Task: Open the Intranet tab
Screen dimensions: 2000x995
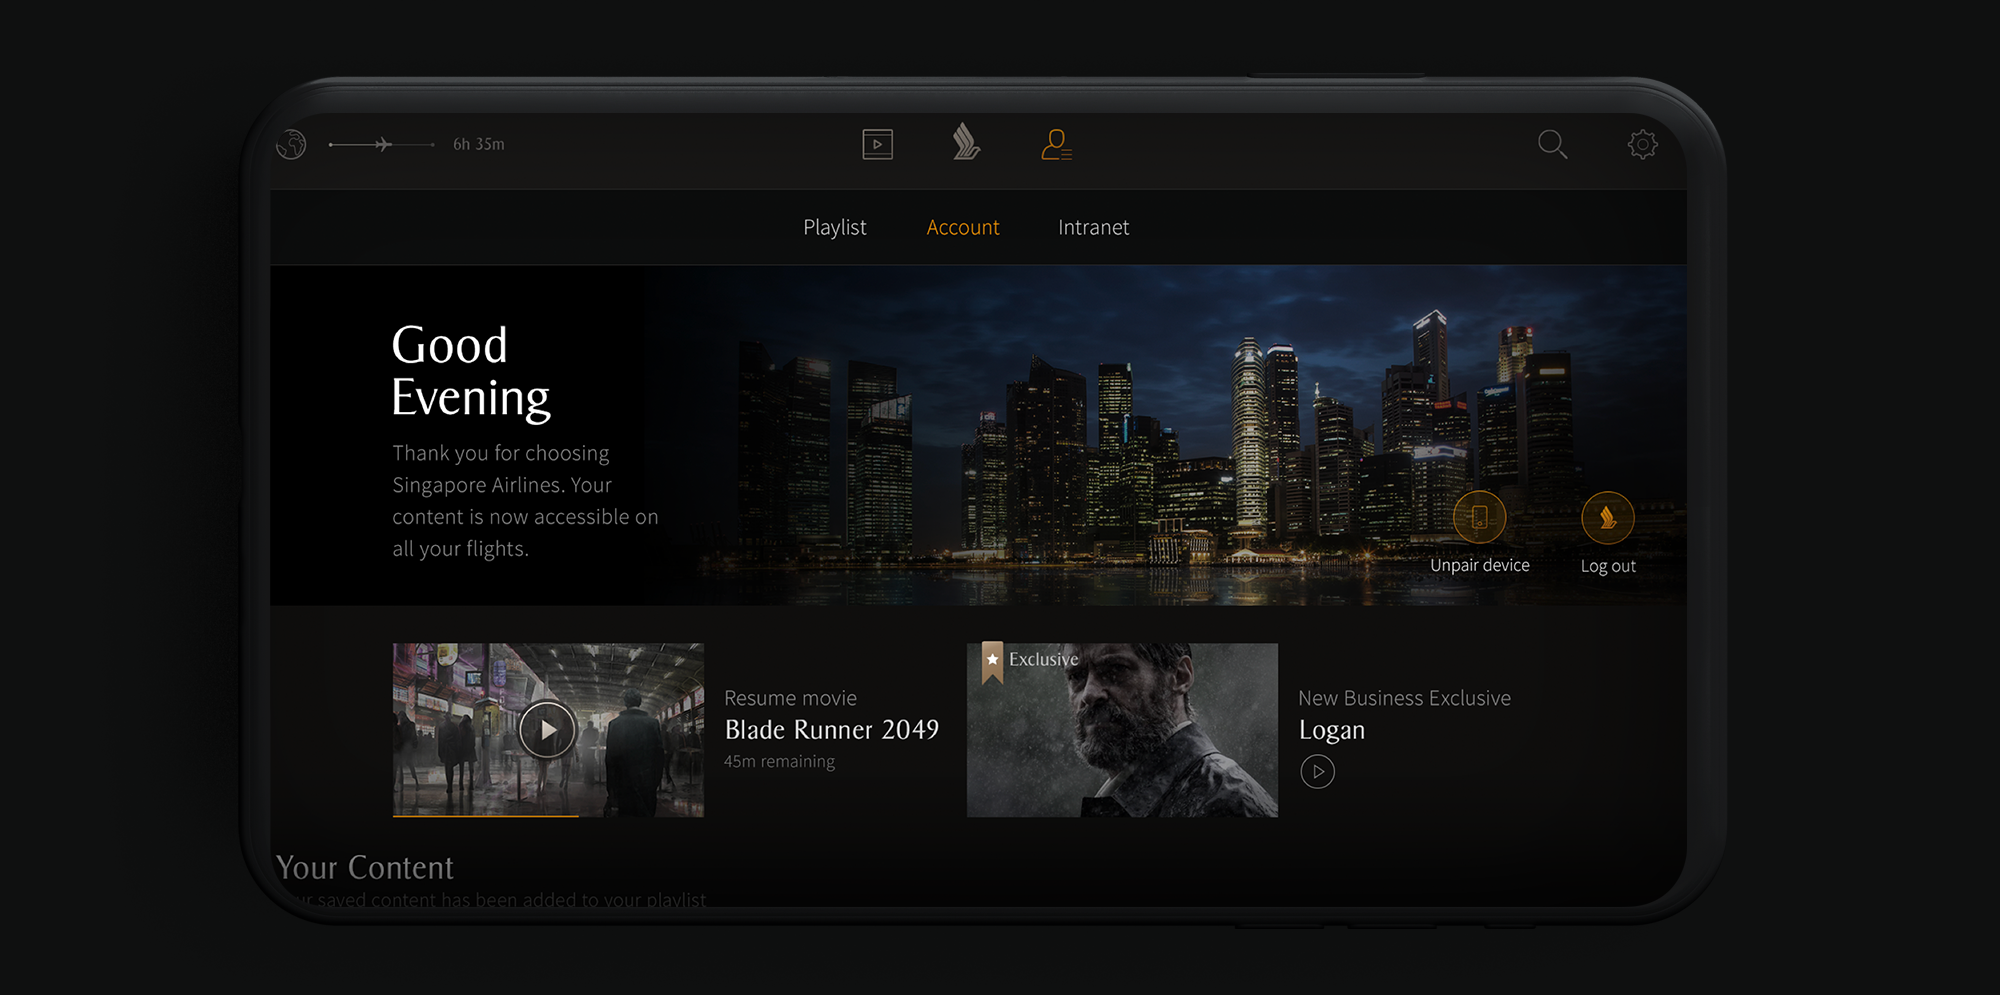Action: coord(1093,228)
